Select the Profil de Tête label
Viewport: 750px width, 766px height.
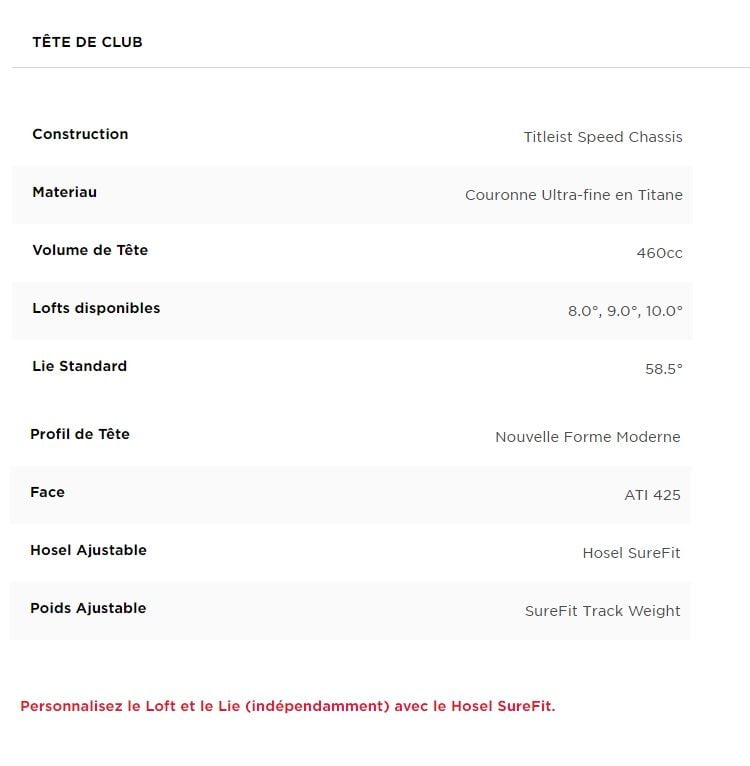click(80, 434)
